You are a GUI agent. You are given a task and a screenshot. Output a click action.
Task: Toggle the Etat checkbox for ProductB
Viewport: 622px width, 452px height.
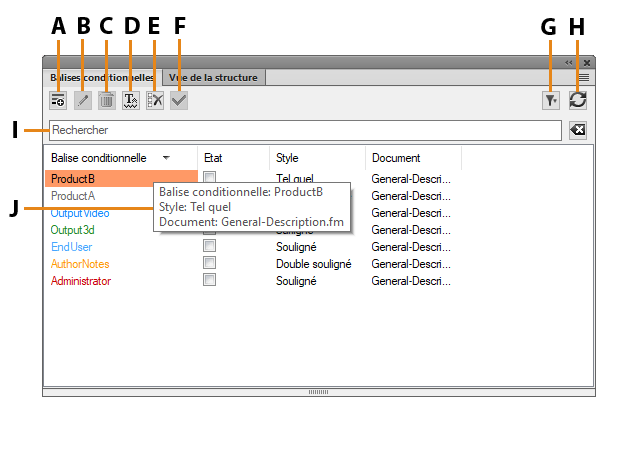click(x=209, y=178)
